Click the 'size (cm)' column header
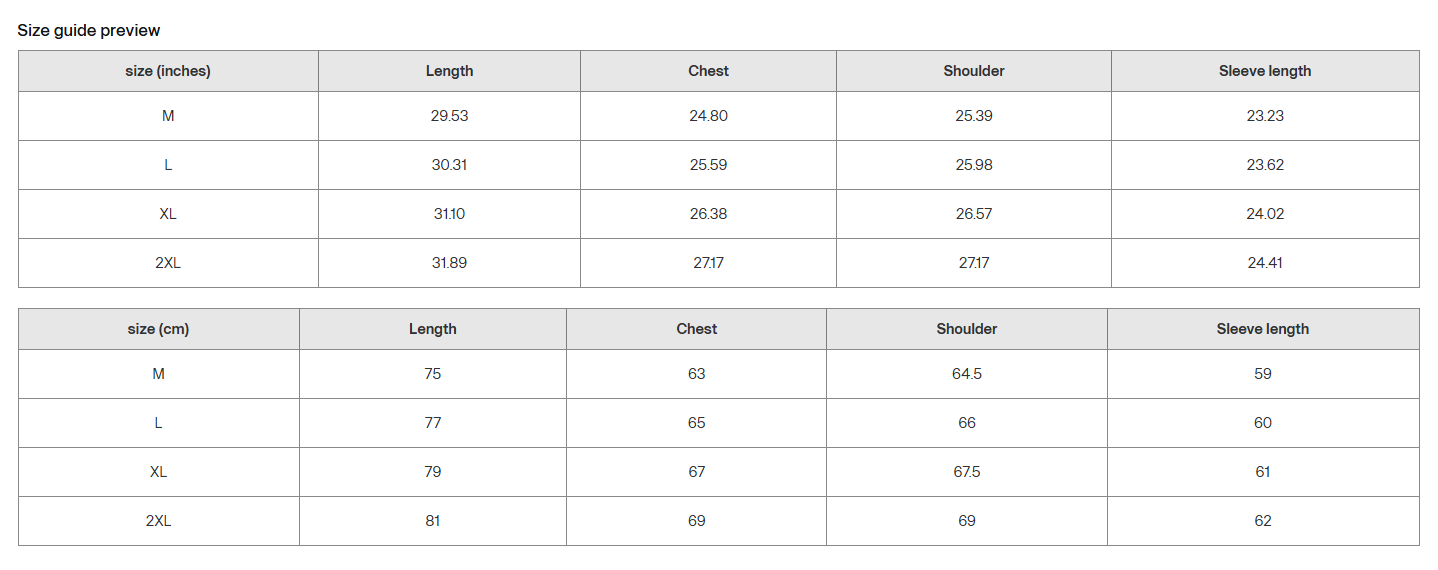Image resolution: width=1438 pixels, height=570 pixels. click(158, 329)
